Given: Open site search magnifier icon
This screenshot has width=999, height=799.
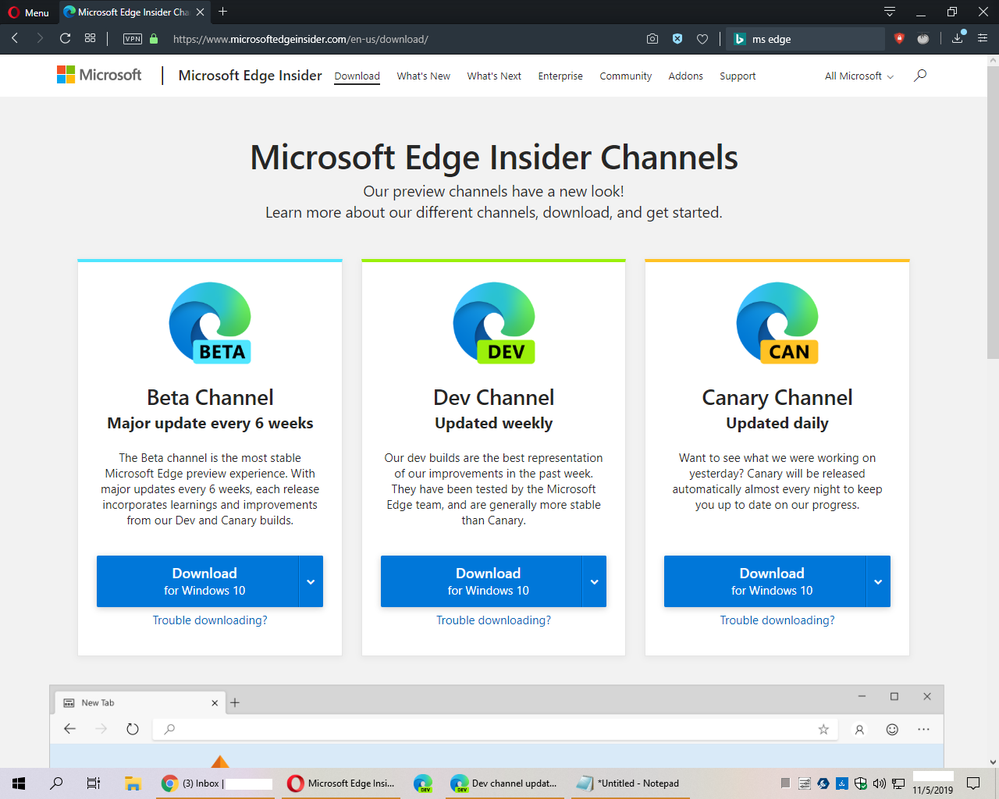Looking at the screenshot, I should tap(920, 76).
